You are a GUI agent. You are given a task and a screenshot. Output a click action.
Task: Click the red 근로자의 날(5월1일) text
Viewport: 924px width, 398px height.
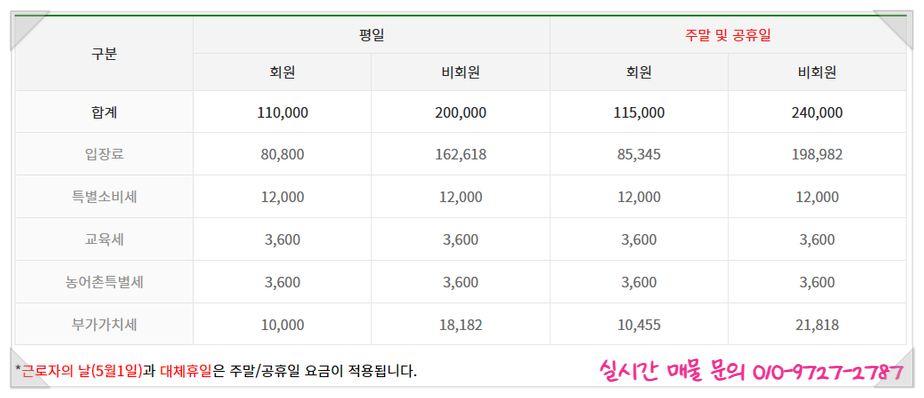pos(82,371)
